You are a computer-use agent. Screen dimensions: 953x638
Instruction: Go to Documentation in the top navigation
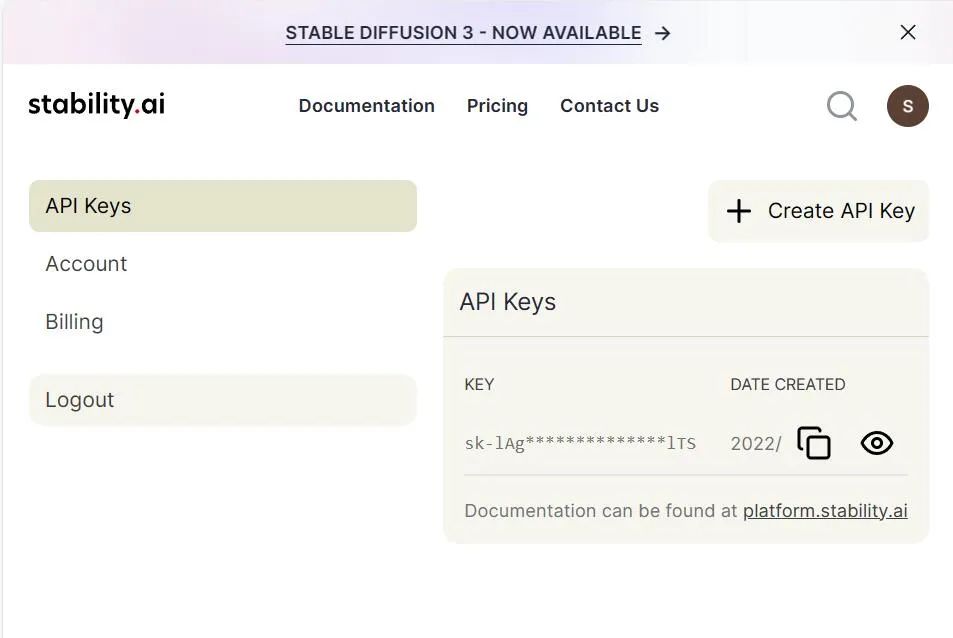pos(366,106)
